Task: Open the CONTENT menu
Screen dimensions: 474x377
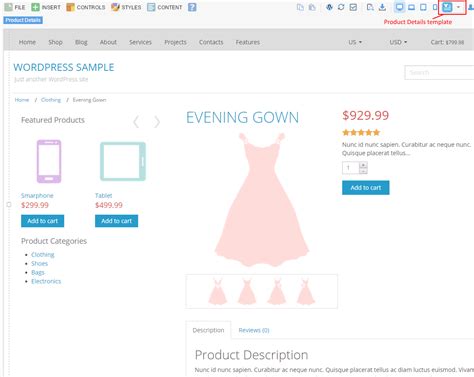Action: (x=165, y=7)
